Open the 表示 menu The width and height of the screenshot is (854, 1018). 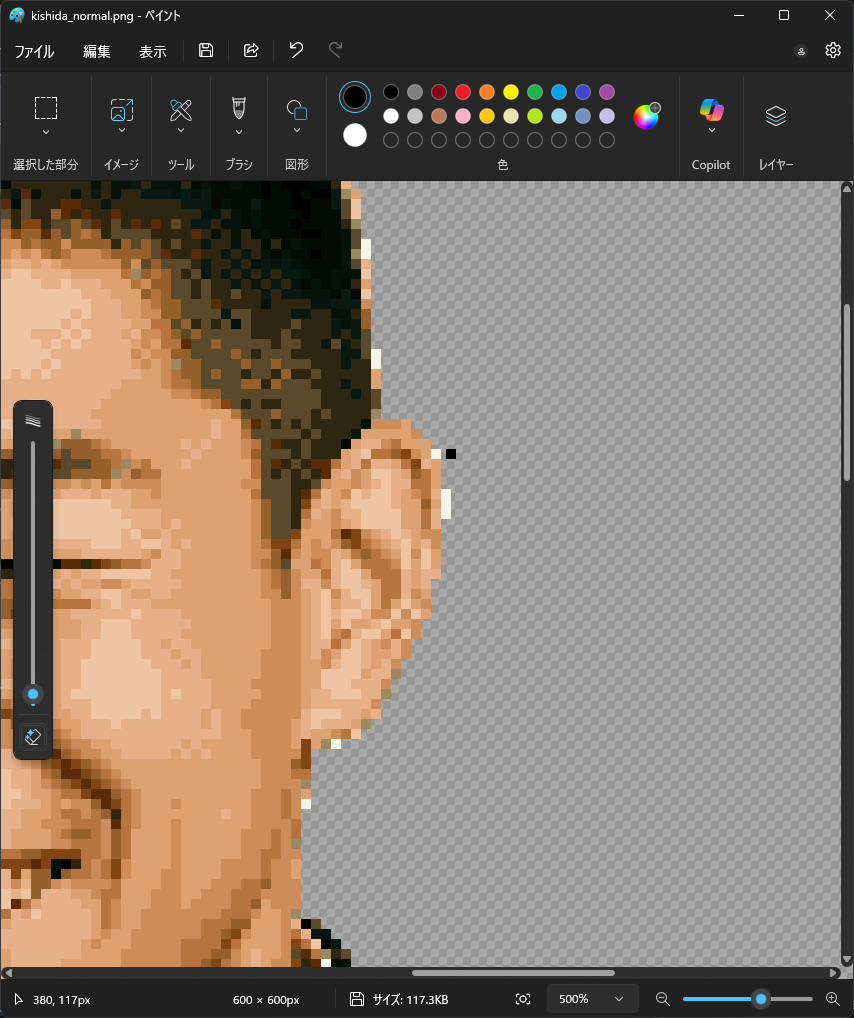pos(152,51)
